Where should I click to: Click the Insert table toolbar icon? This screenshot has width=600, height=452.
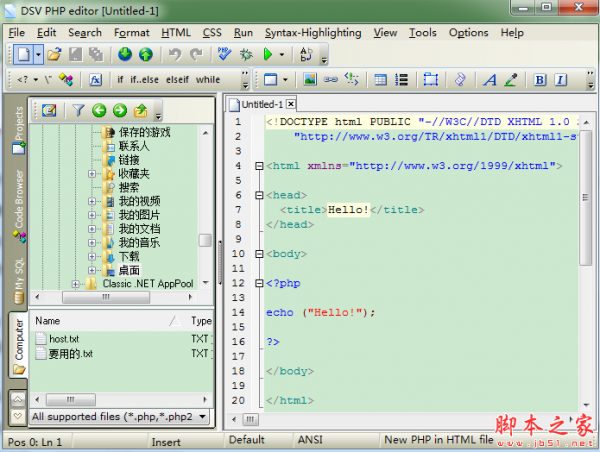[x=379, y=79]
